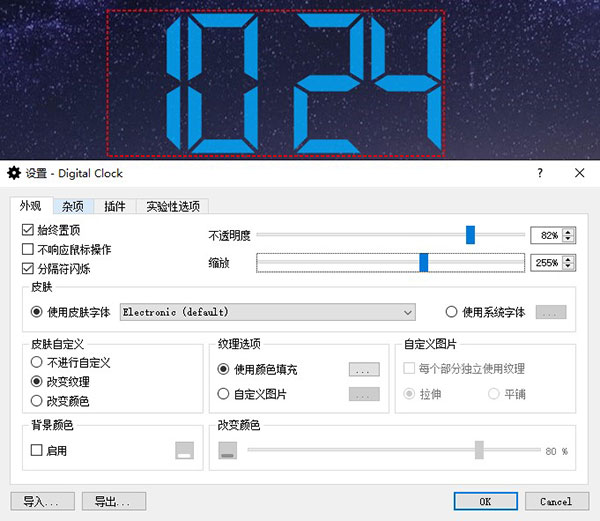Click the system font browse button
Screen dimensions: 600x521
click(551, 312)
